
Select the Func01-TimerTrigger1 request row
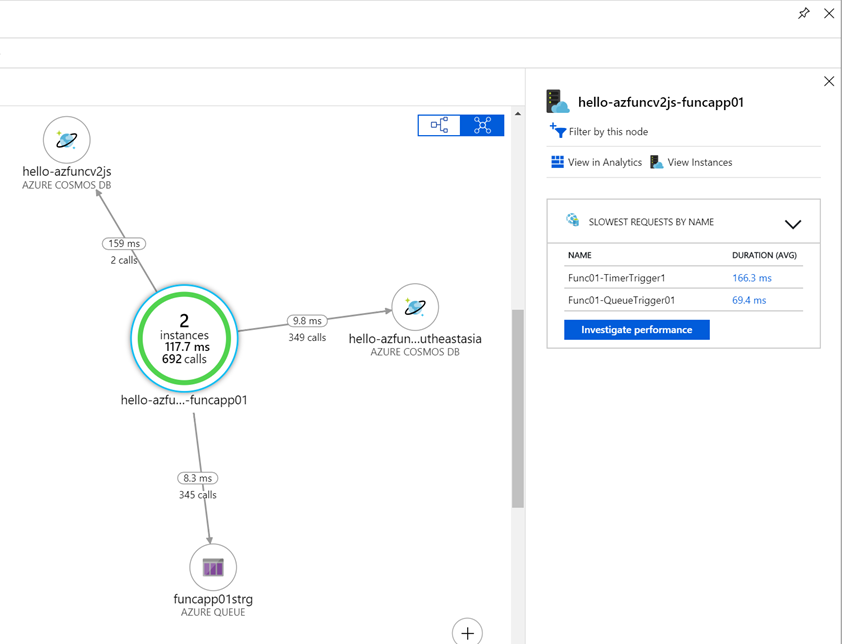pyautogui.click(x=615, y=278)
